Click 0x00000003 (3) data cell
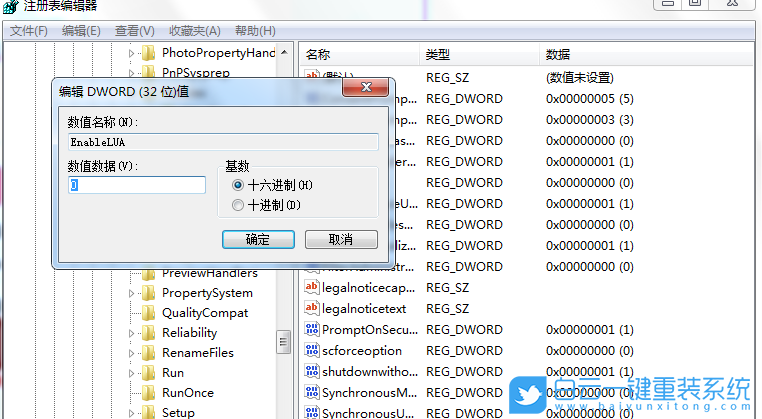 tap(589, 120)
